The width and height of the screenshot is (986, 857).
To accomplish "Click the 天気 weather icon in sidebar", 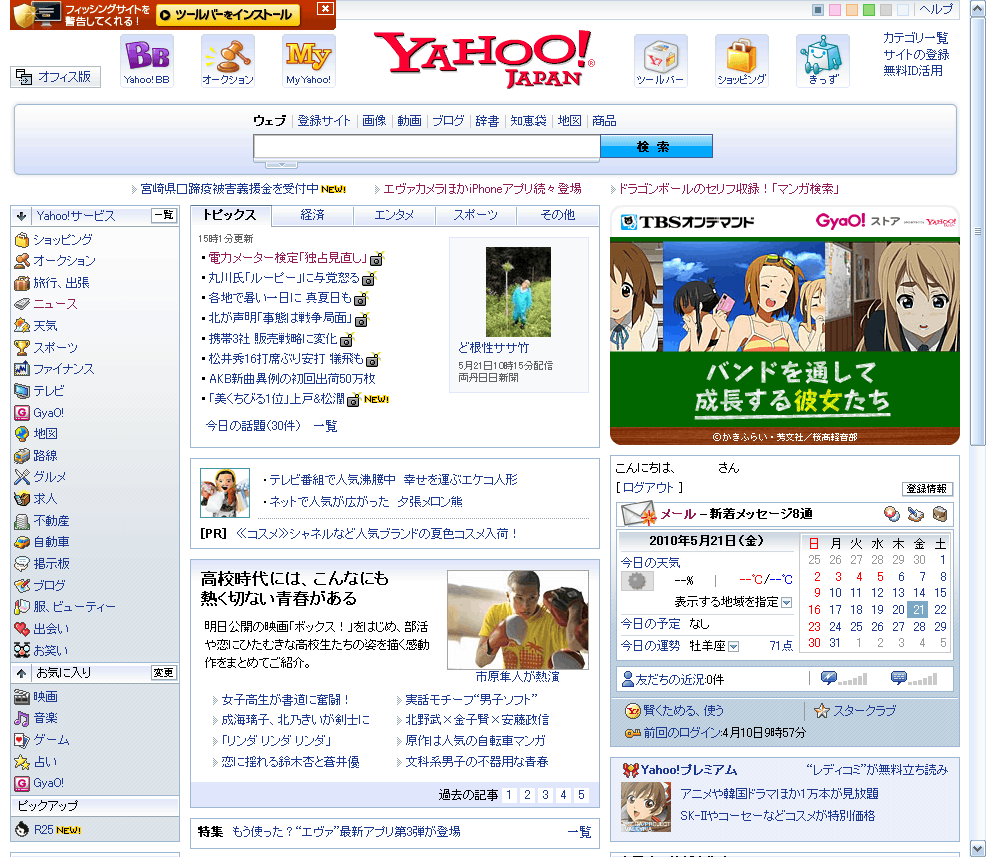I will click(23, 326).
